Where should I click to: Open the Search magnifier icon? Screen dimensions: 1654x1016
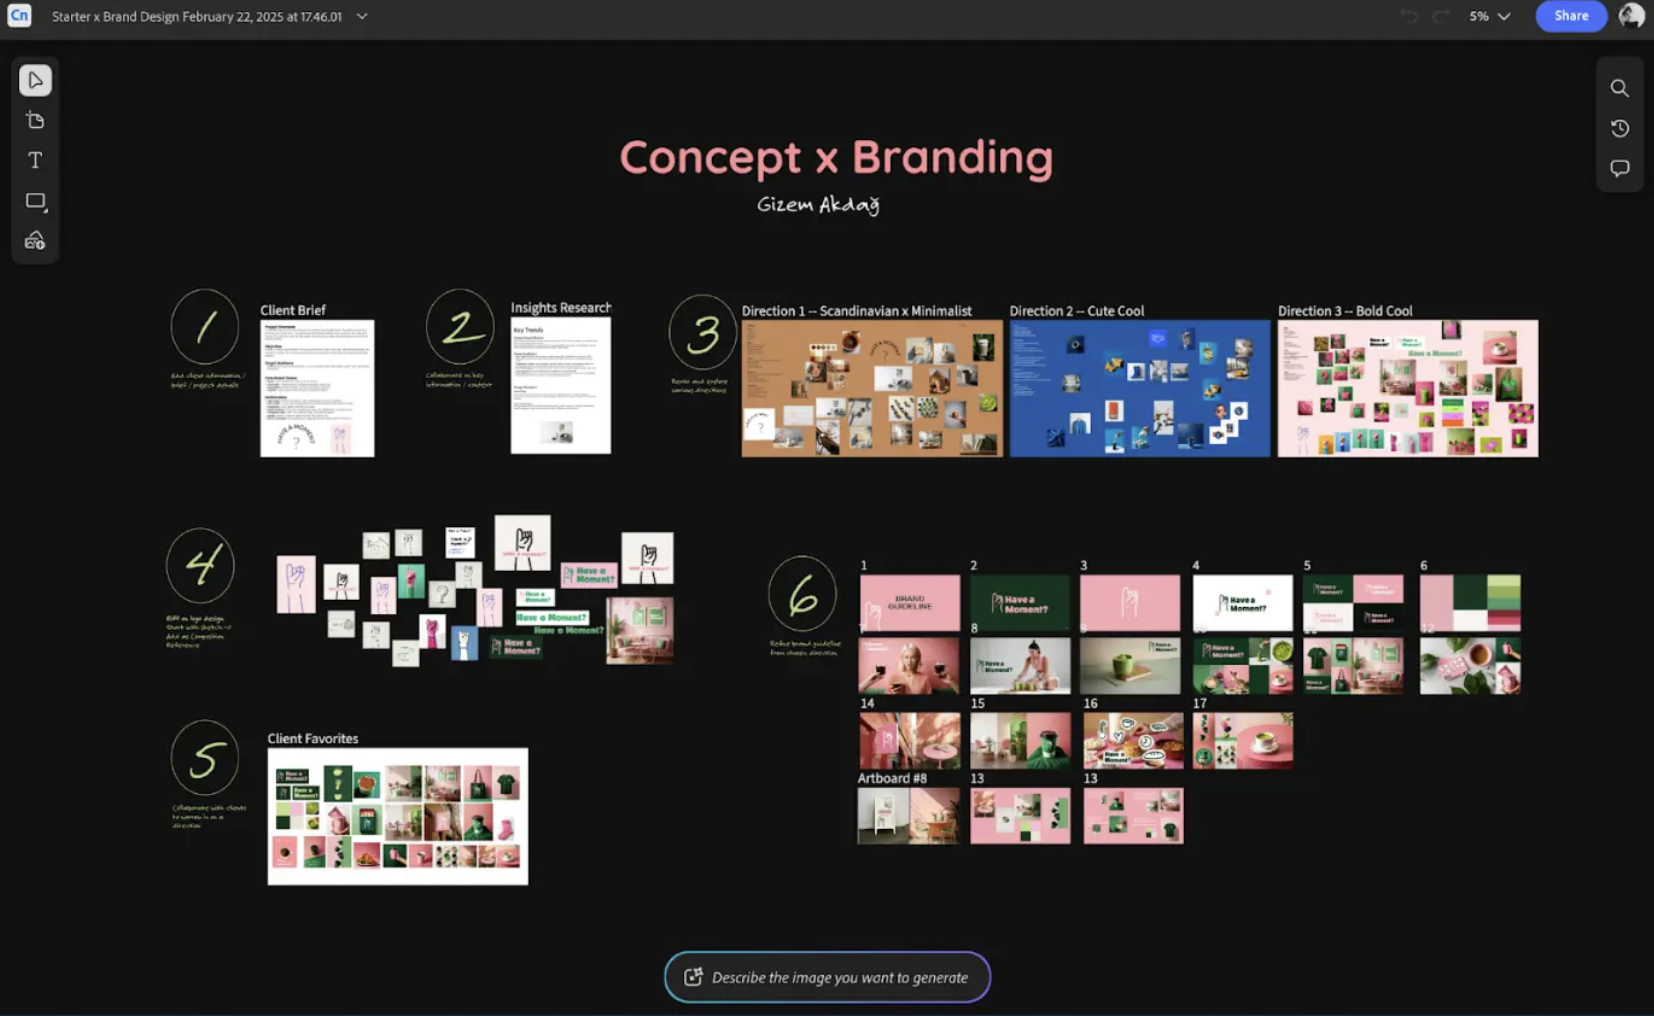click(x=1619, y=88)
